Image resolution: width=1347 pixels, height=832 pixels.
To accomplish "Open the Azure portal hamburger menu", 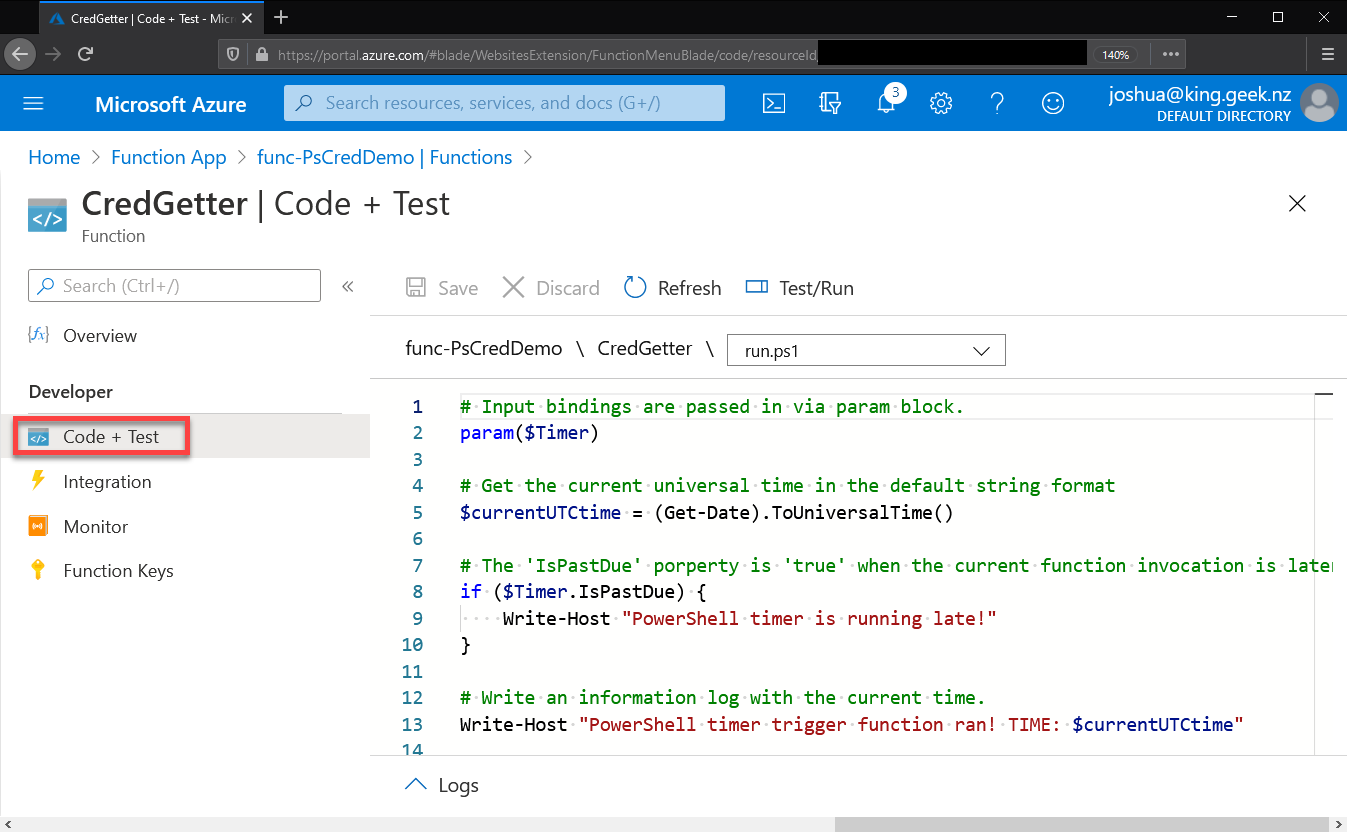I will point(34,103).
